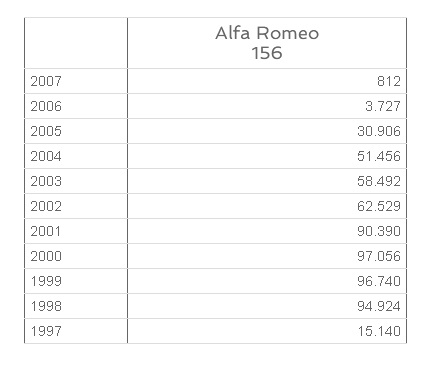436x367 pixels.
Task: Select the 2006 year cell
Action: [x=76, y=106]
